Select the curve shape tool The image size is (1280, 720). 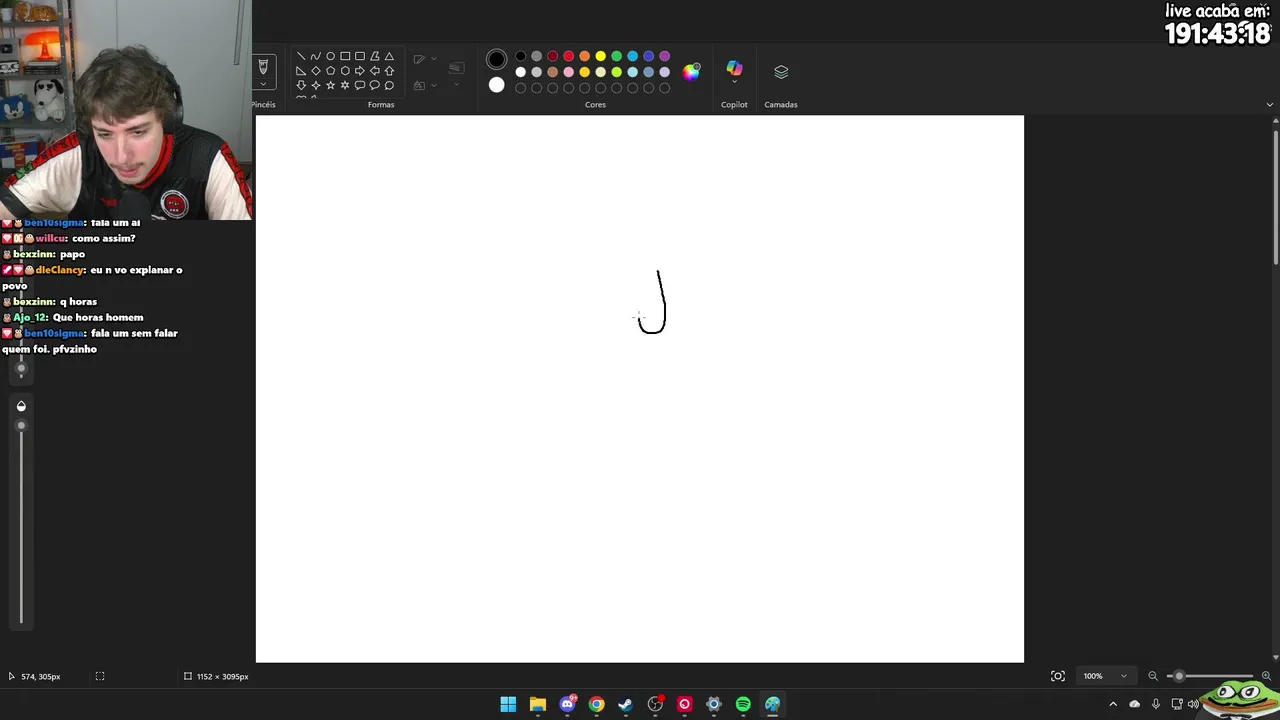pyautogui.click(x=316, y=56)
